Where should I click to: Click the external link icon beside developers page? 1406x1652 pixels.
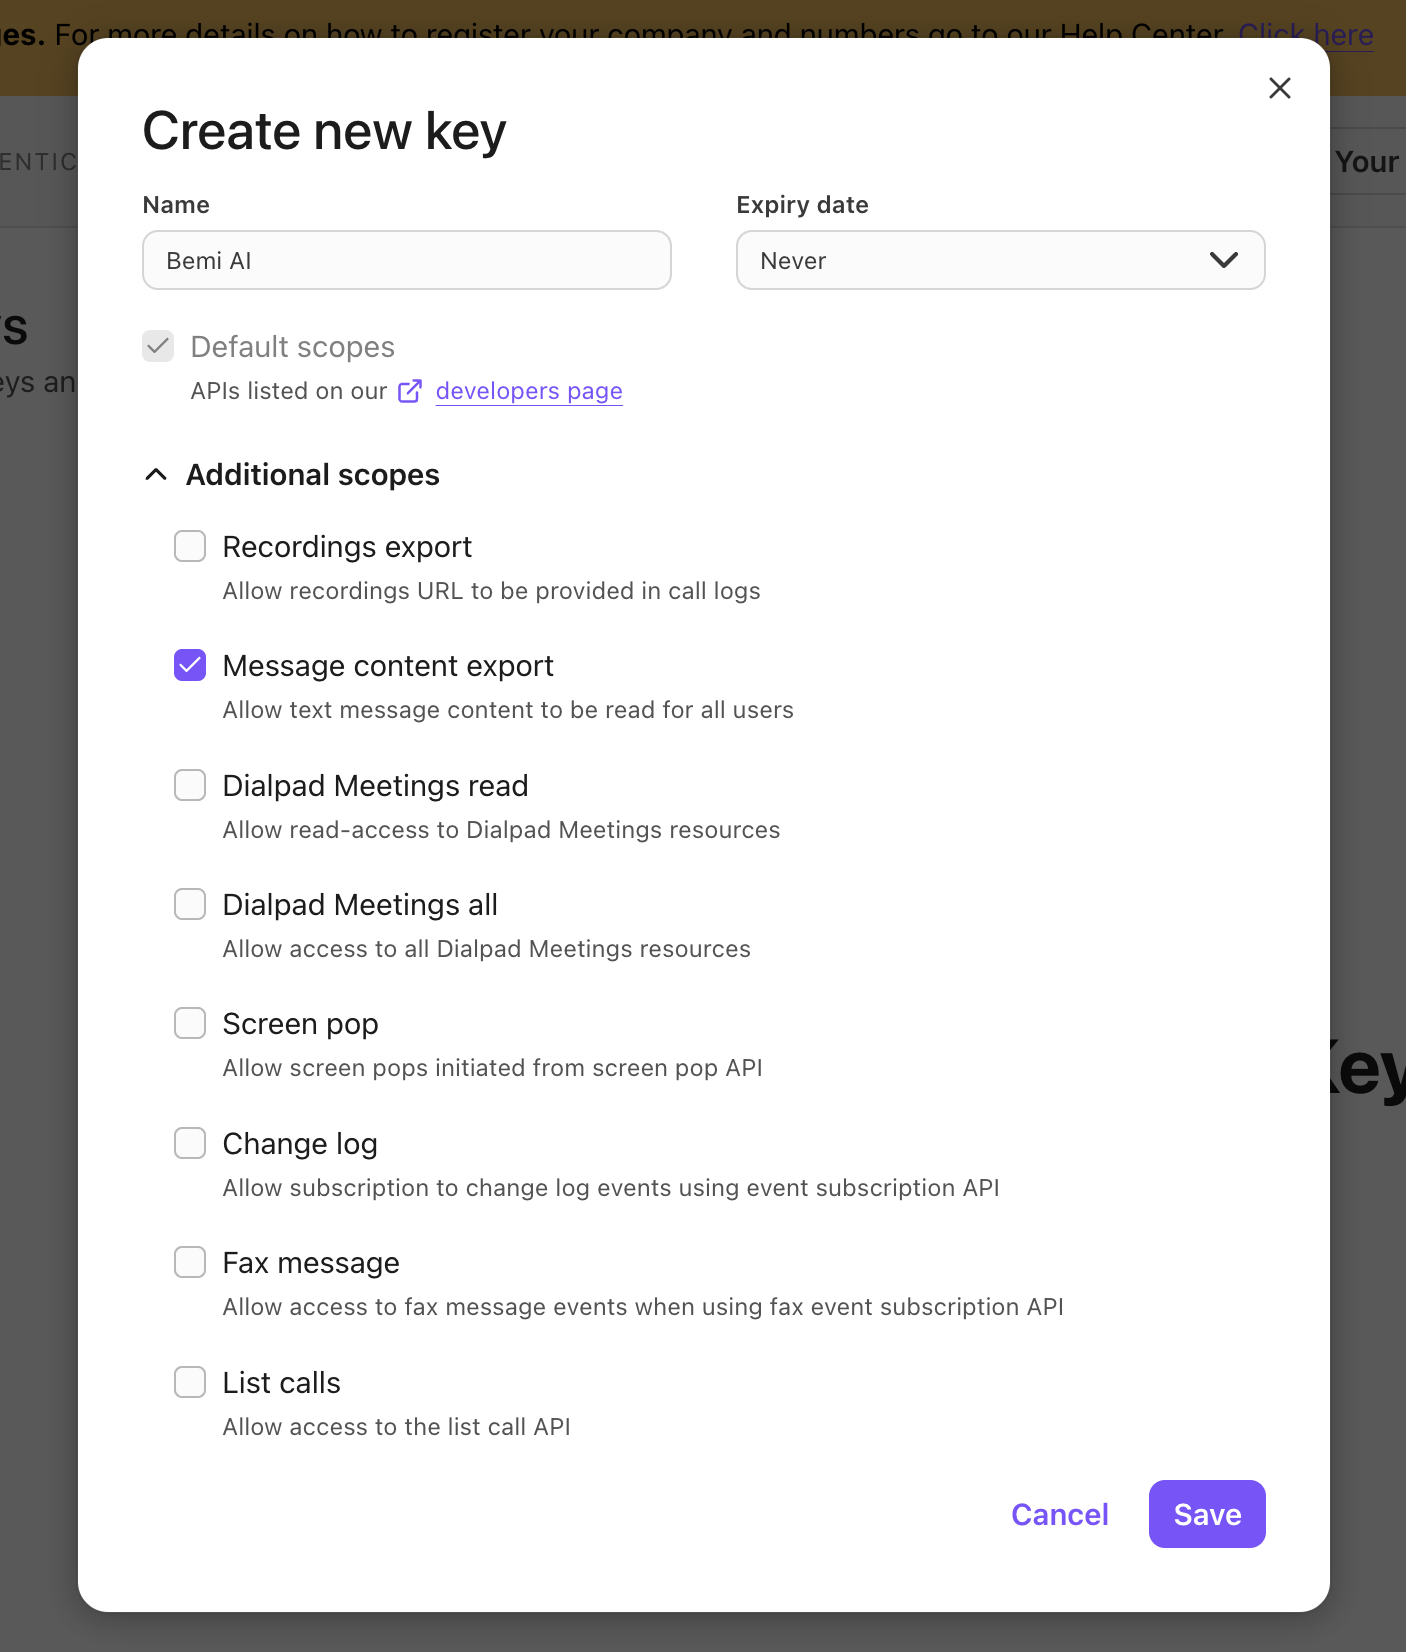[410, 391]
